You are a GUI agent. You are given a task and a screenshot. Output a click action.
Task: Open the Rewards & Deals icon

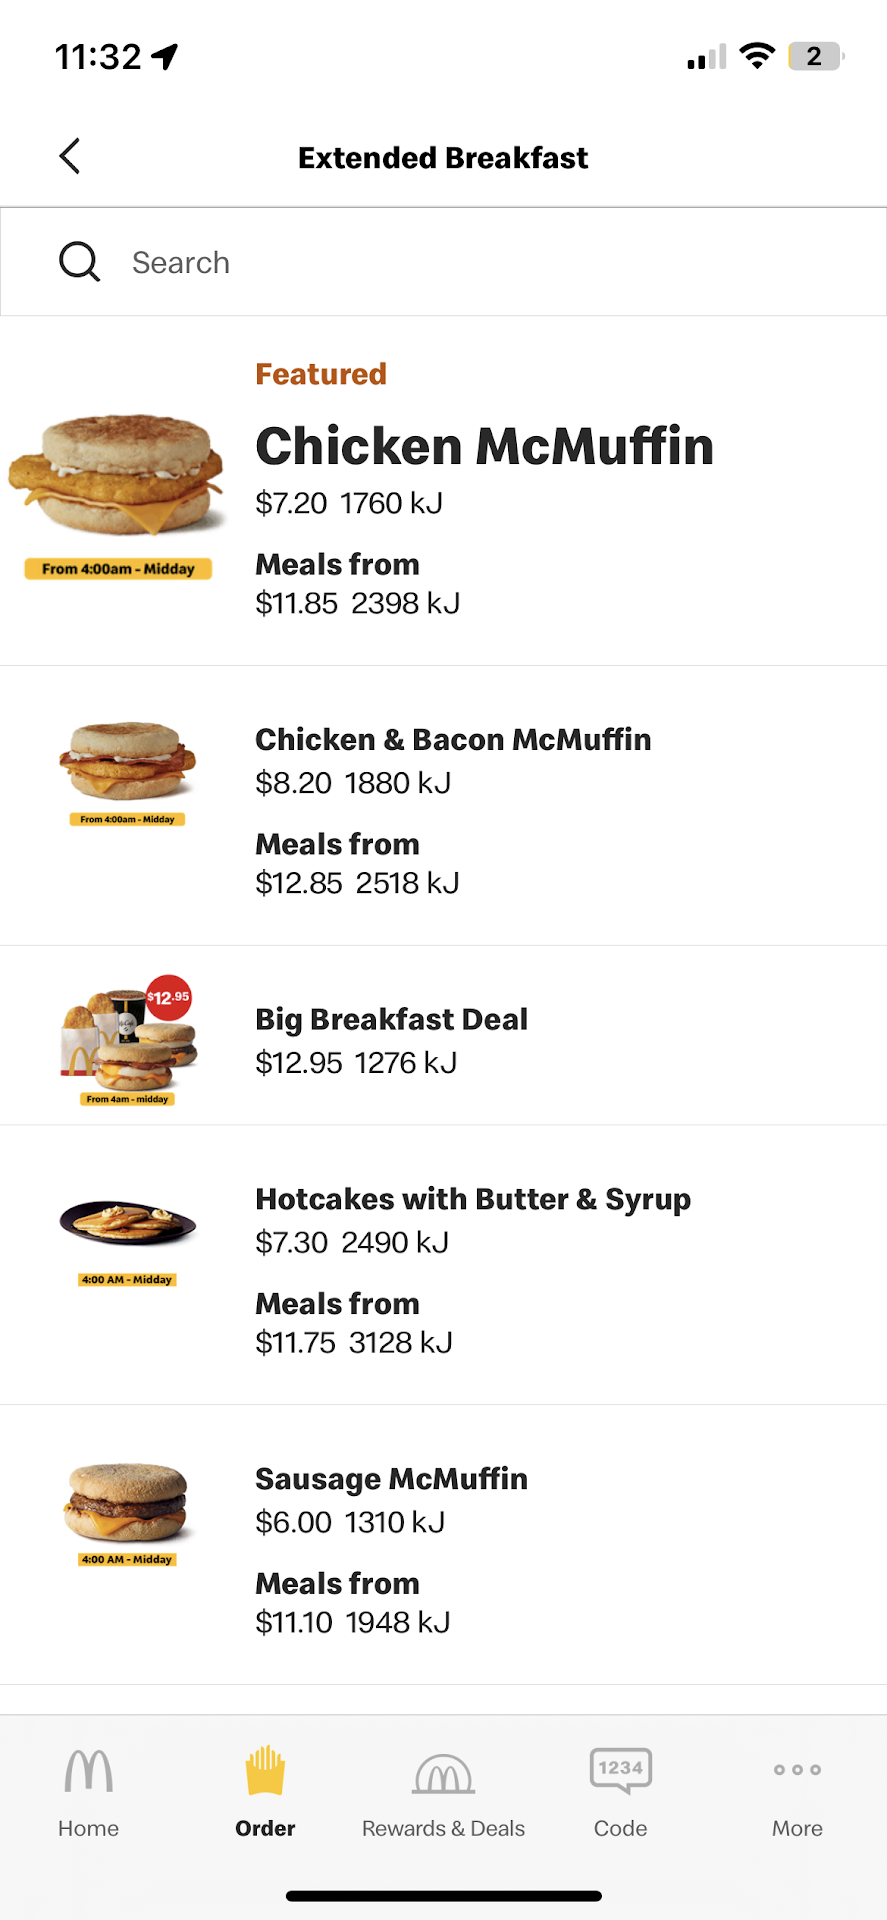click(443, 1774)
